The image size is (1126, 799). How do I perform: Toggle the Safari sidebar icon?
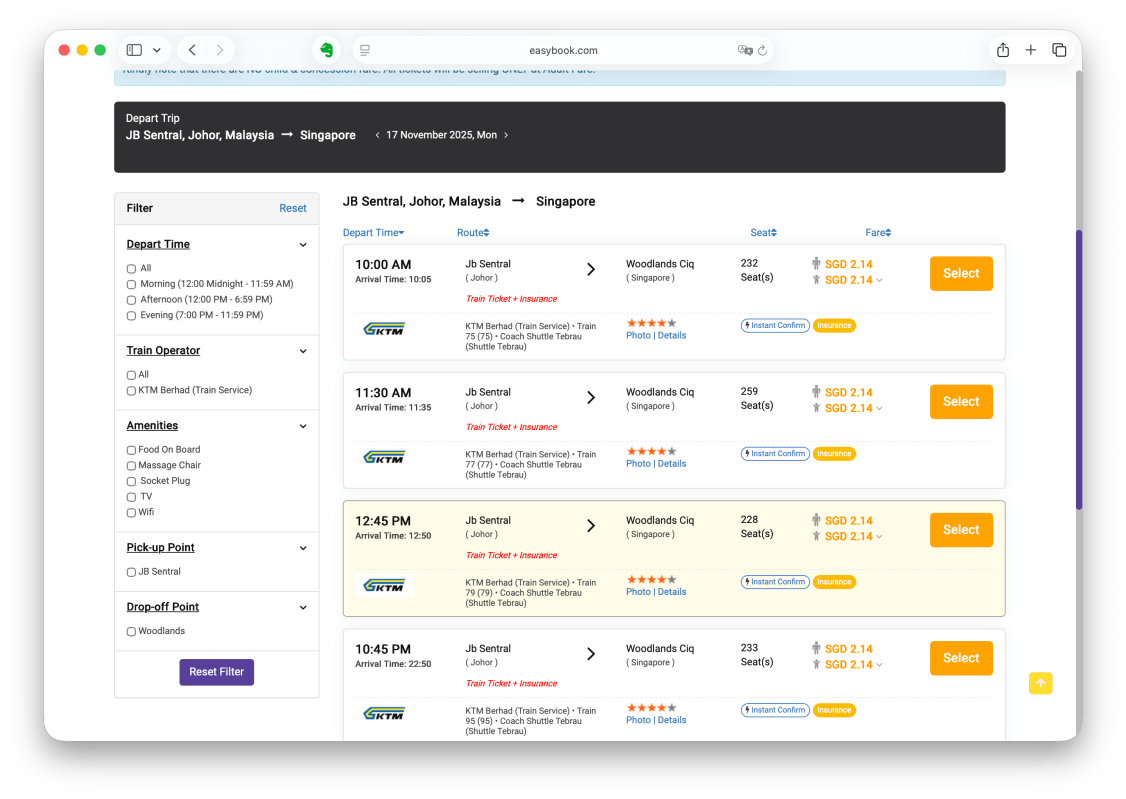point(134,50)
